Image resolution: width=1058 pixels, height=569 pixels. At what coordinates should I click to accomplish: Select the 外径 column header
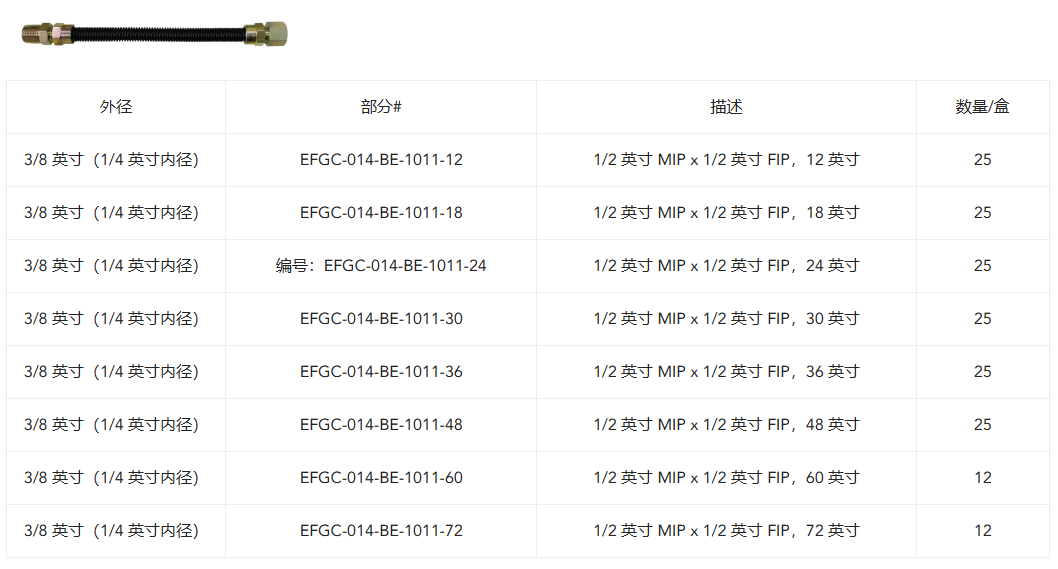click(116, 107)
